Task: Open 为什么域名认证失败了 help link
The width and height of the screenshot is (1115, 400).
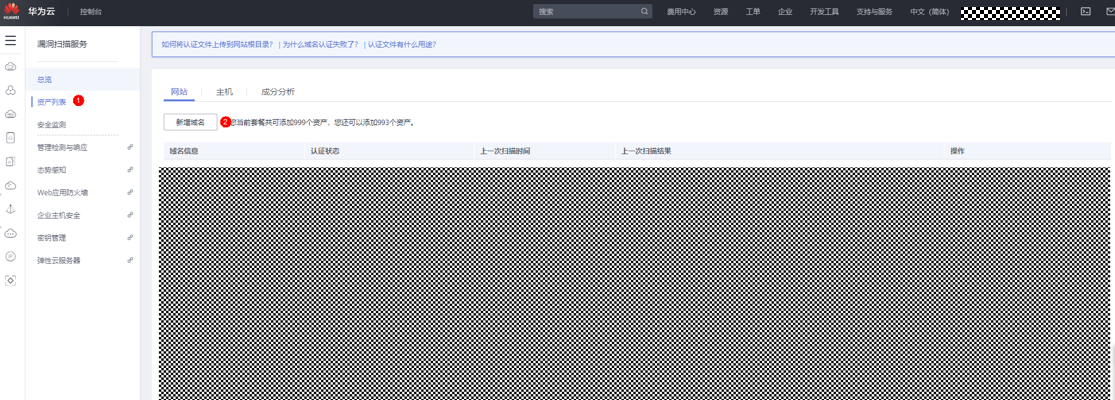Action: click(x=321, y=44)
